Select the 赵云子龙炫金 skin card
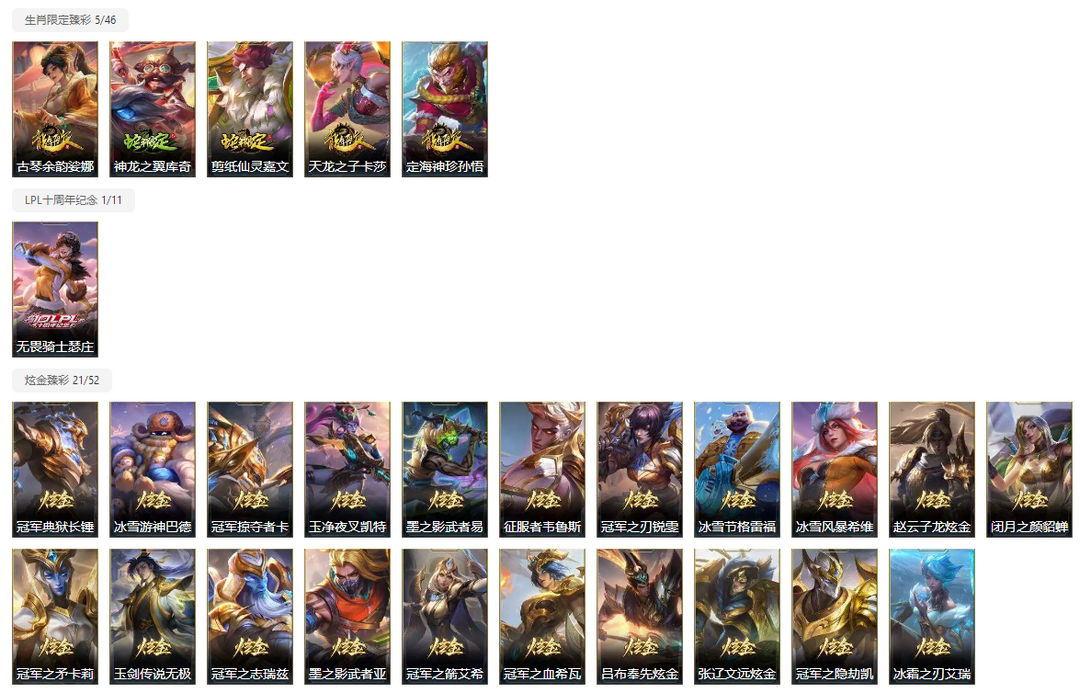Viewport: 1080px width, 693px height. (x=932, y=470)
